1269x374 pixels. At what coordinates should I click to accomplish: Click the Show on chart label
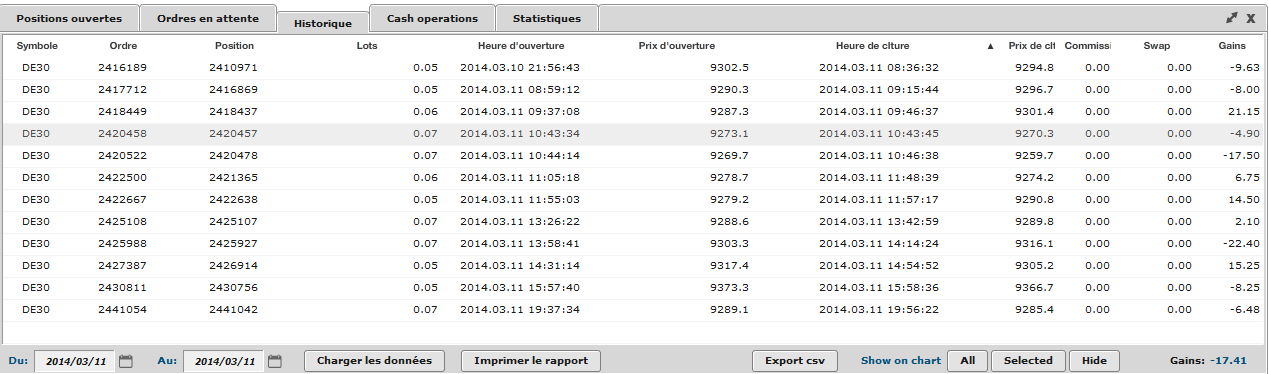(901, 360)
